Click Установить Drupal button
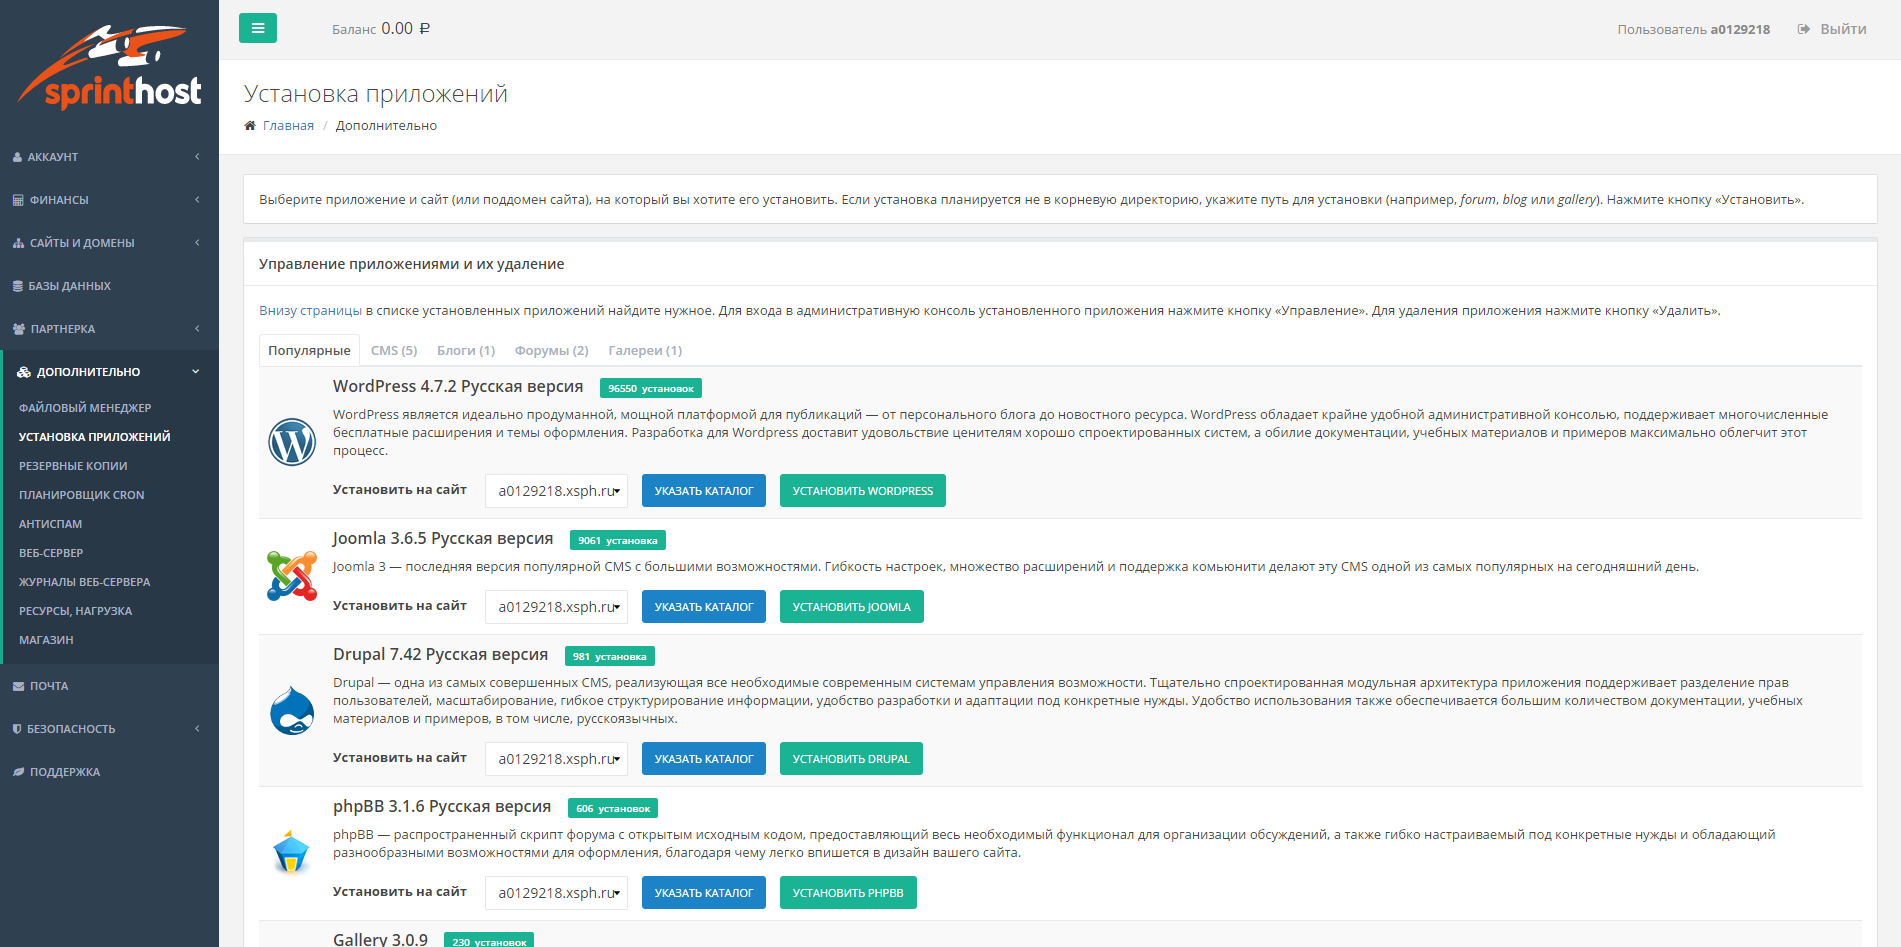 click(x=851, y=759)
